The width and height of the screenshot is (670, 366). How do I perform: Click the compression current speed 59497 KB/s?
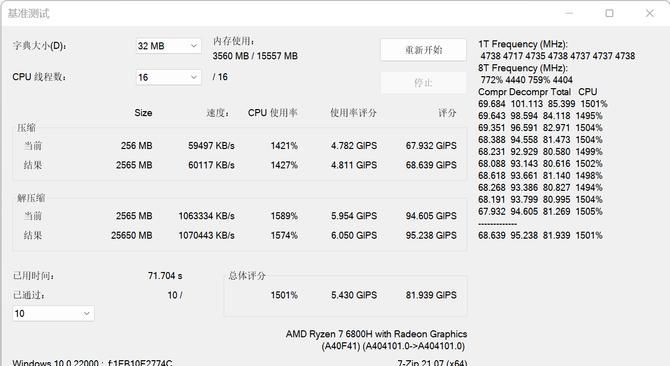(211, 146)
